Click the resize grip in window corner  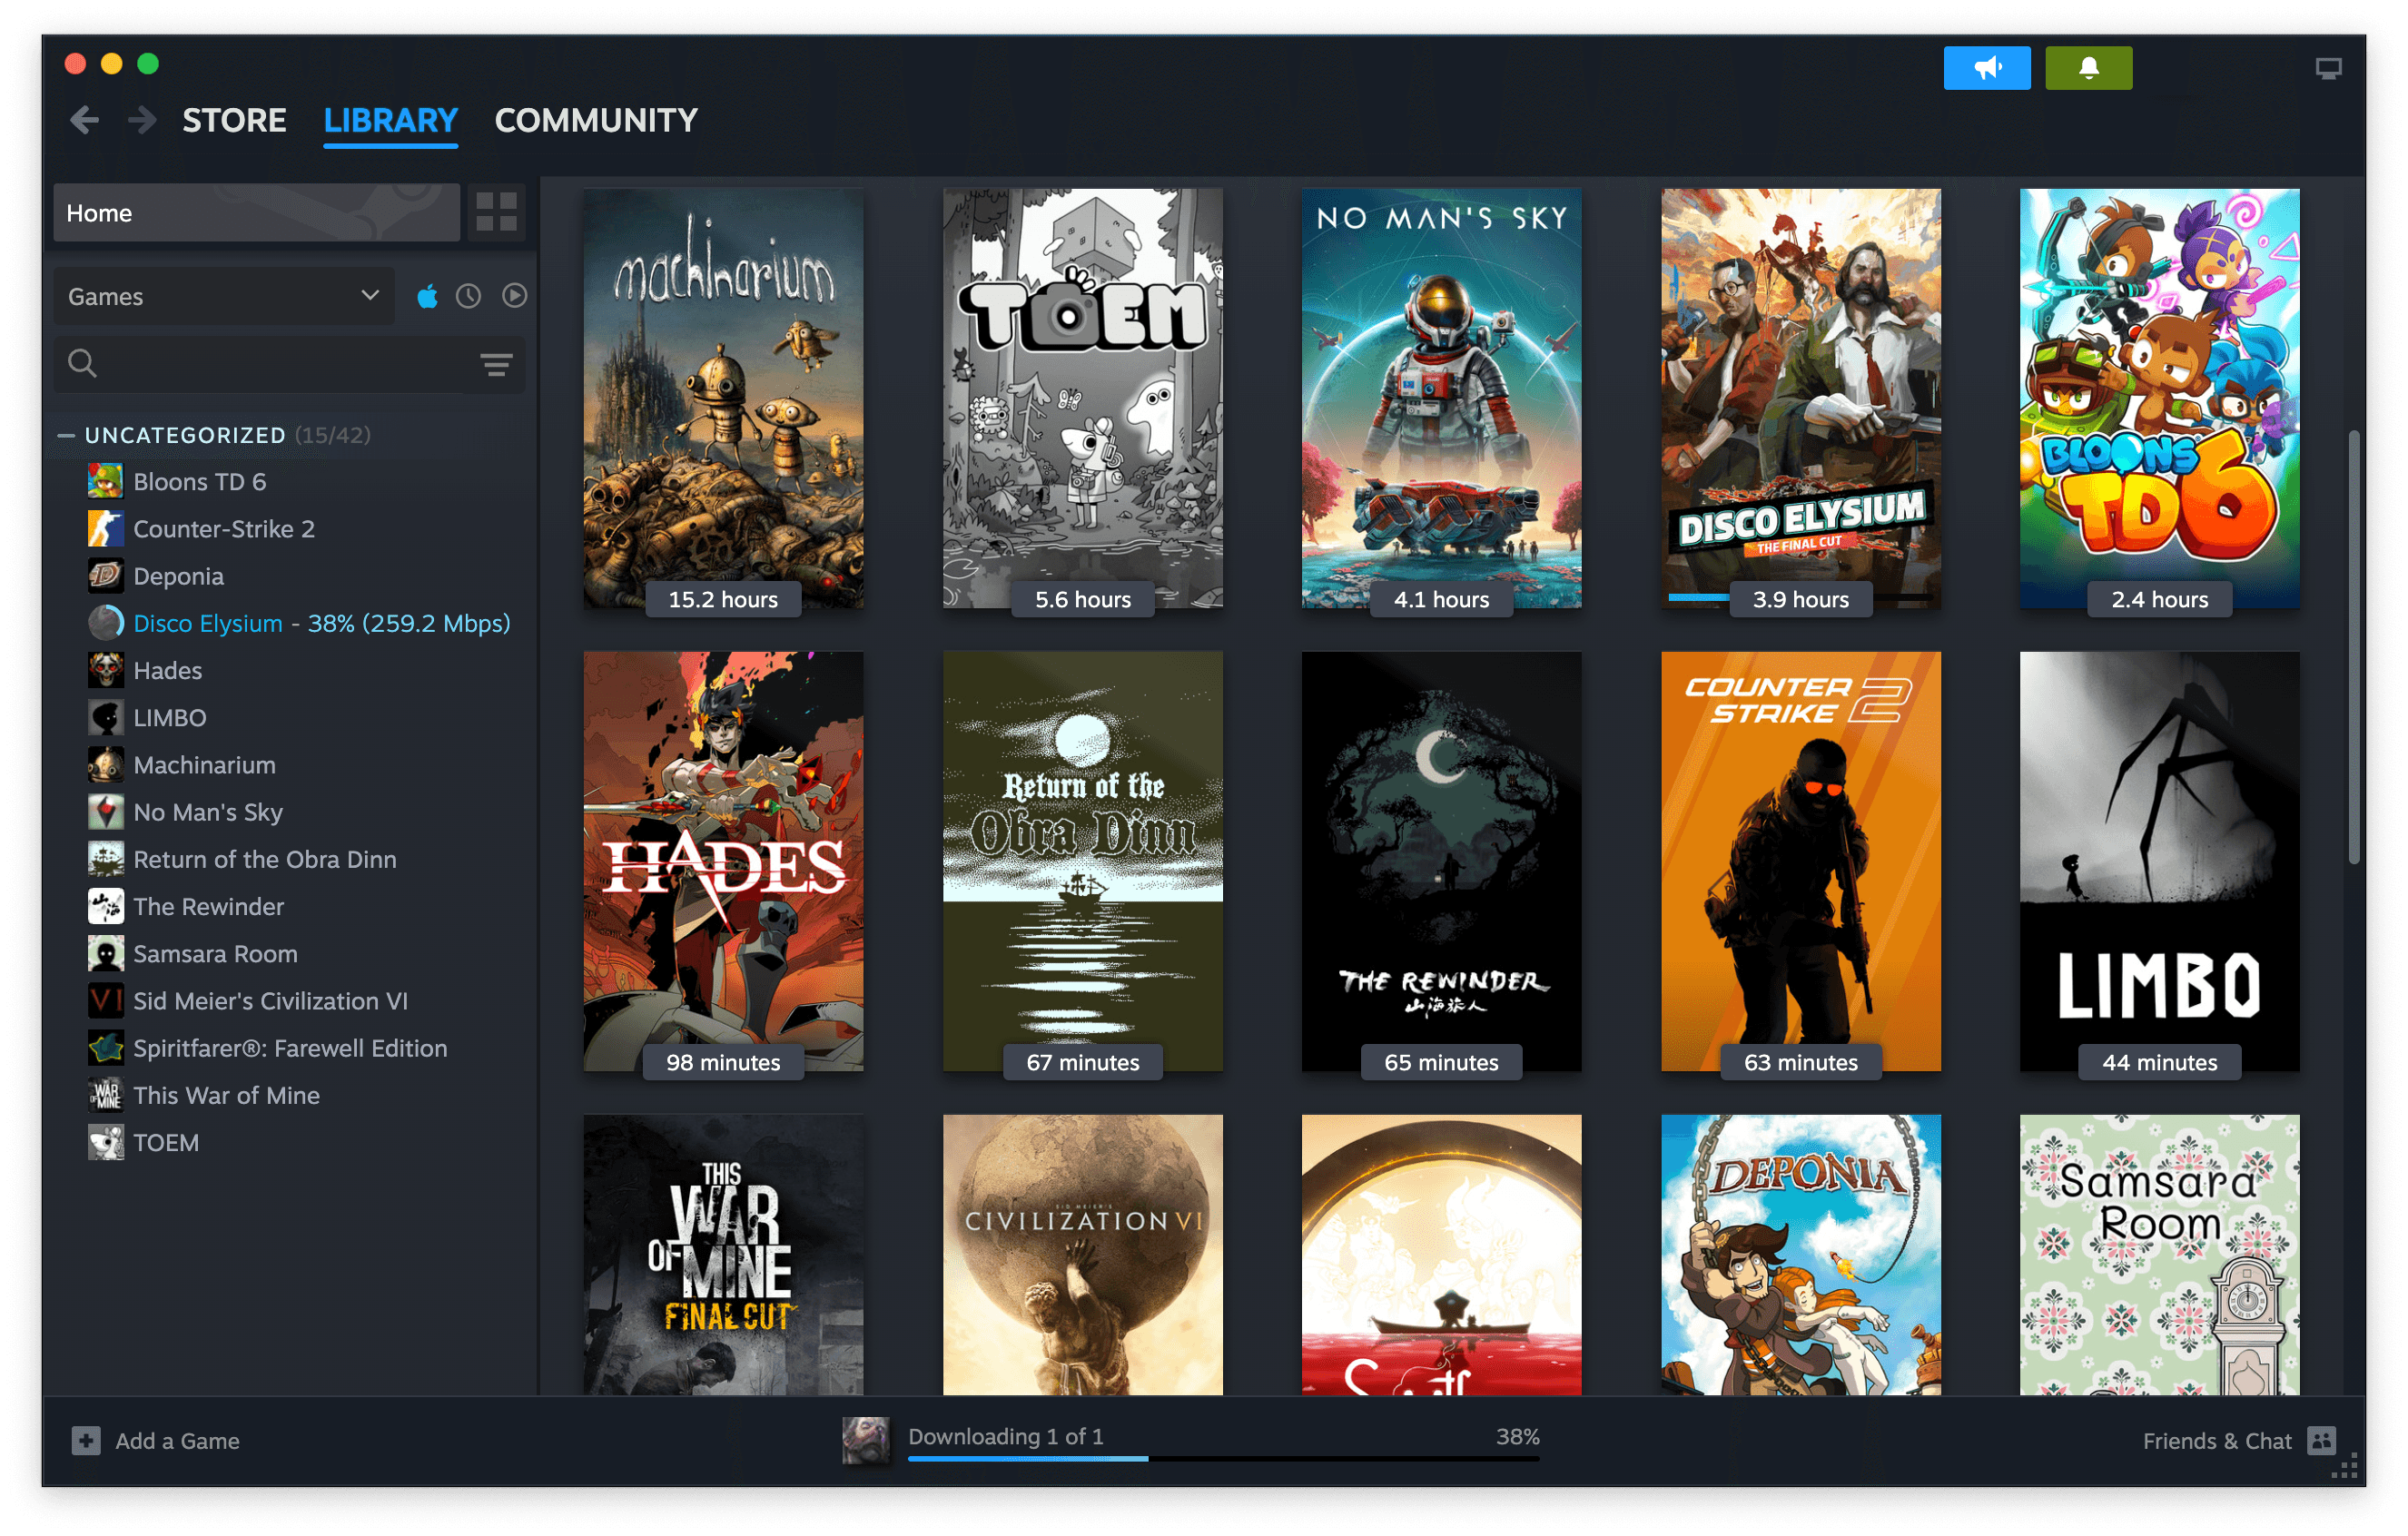coord(2346,1468)
